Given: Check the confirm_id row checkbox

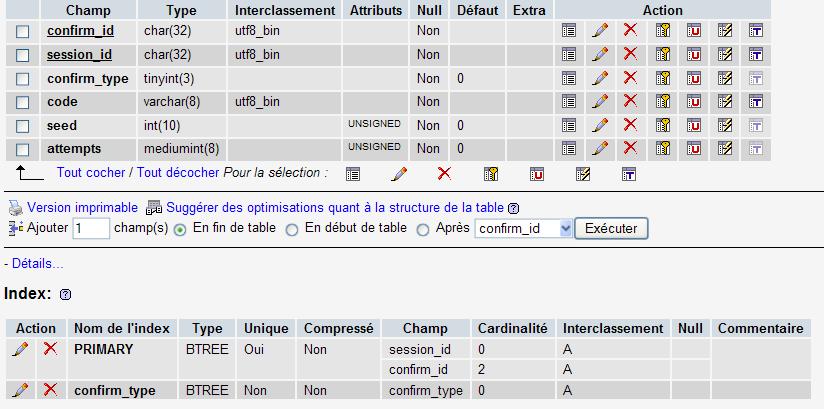Looking at the screenshot, I should [x=23, y=32].
